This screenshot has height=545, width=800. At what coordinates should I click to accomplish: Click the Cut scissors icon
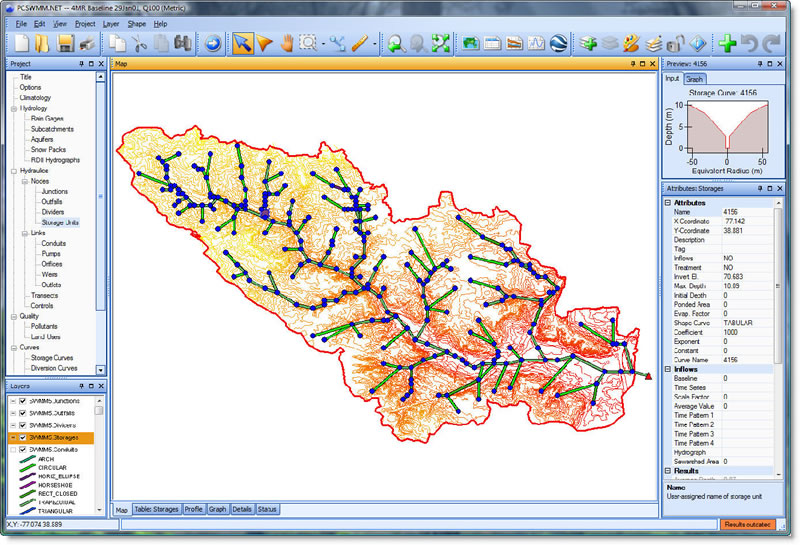click(139, 43)
